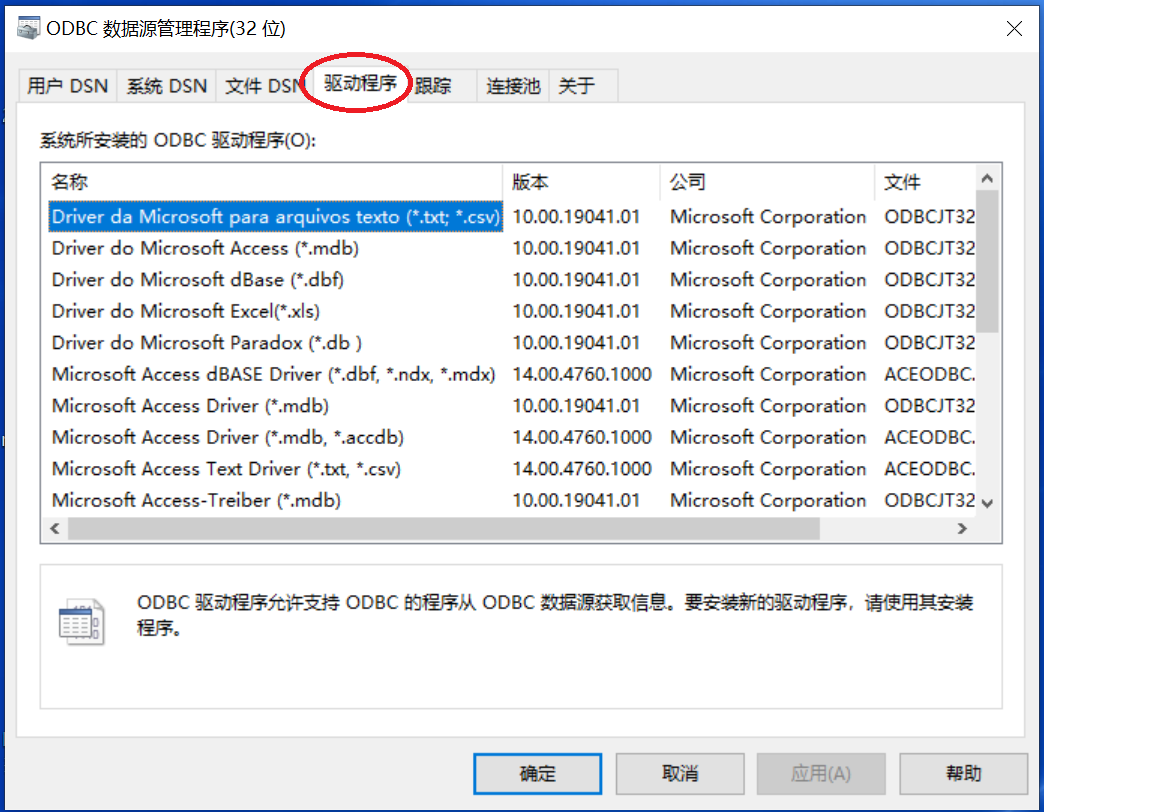The height and width of the screenshot is (812, 1152).
Task: Click the 取消 button
Action: 680,773
